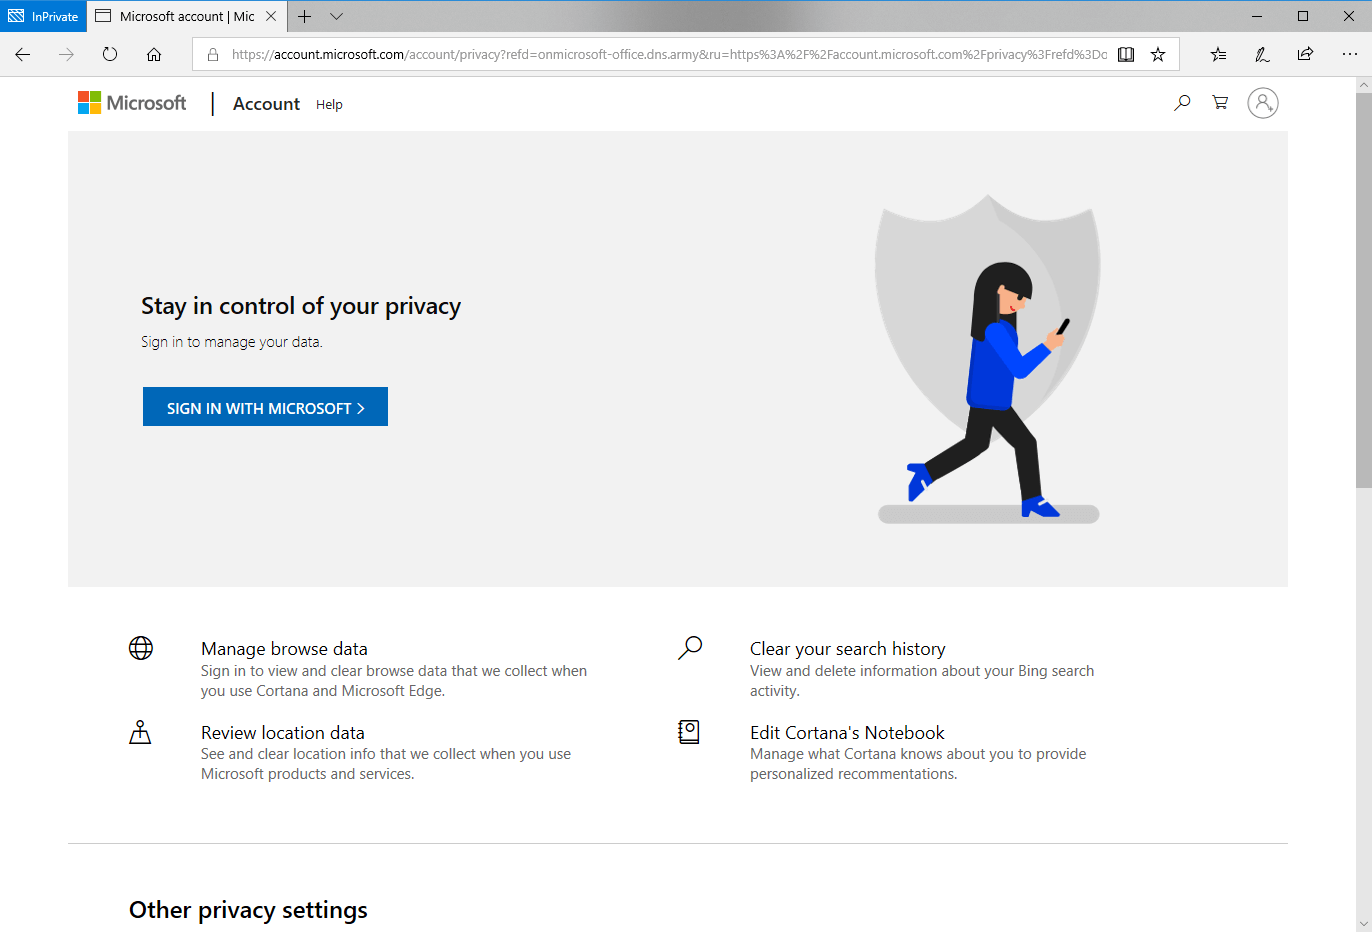
Task: Click the browser Back arrow
Action: coord(23,54)
